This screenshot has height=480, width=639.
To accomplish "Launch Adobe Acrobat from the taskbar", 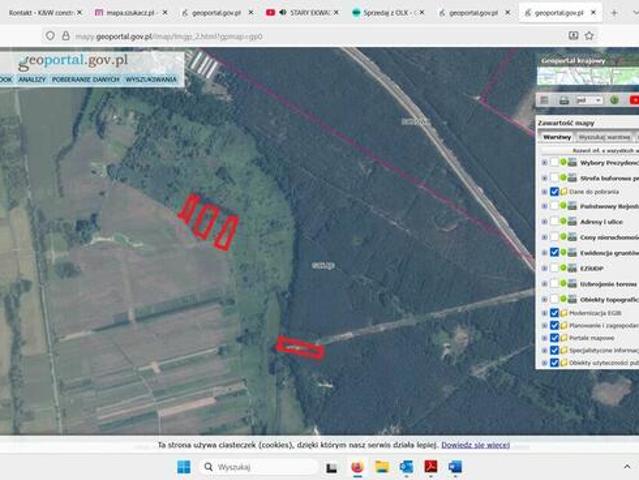I will point(431,467).
